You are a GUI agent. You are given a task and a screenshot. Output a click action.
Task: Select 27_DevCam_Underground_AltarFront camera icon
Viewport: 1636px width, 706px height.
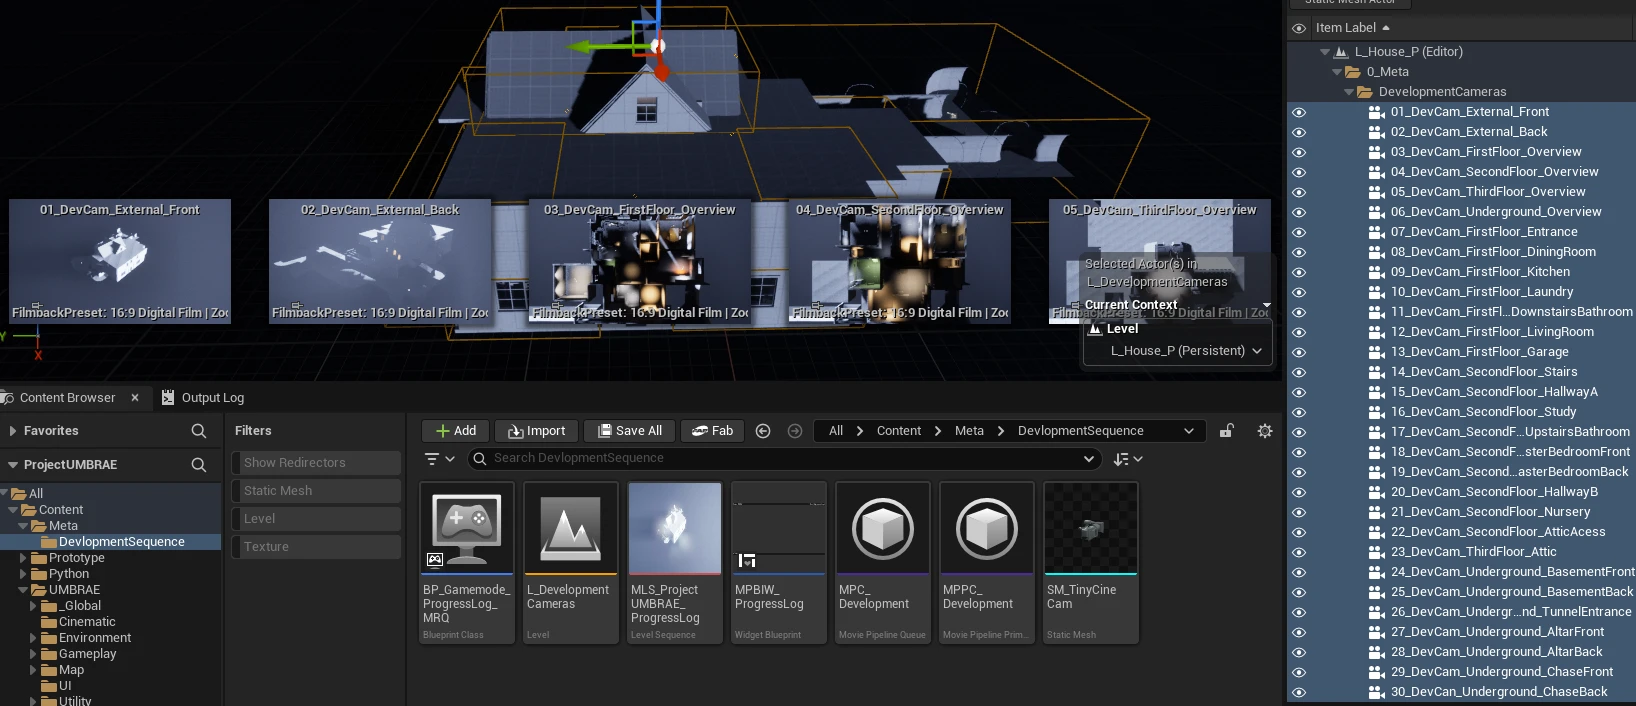[1377, 632]
